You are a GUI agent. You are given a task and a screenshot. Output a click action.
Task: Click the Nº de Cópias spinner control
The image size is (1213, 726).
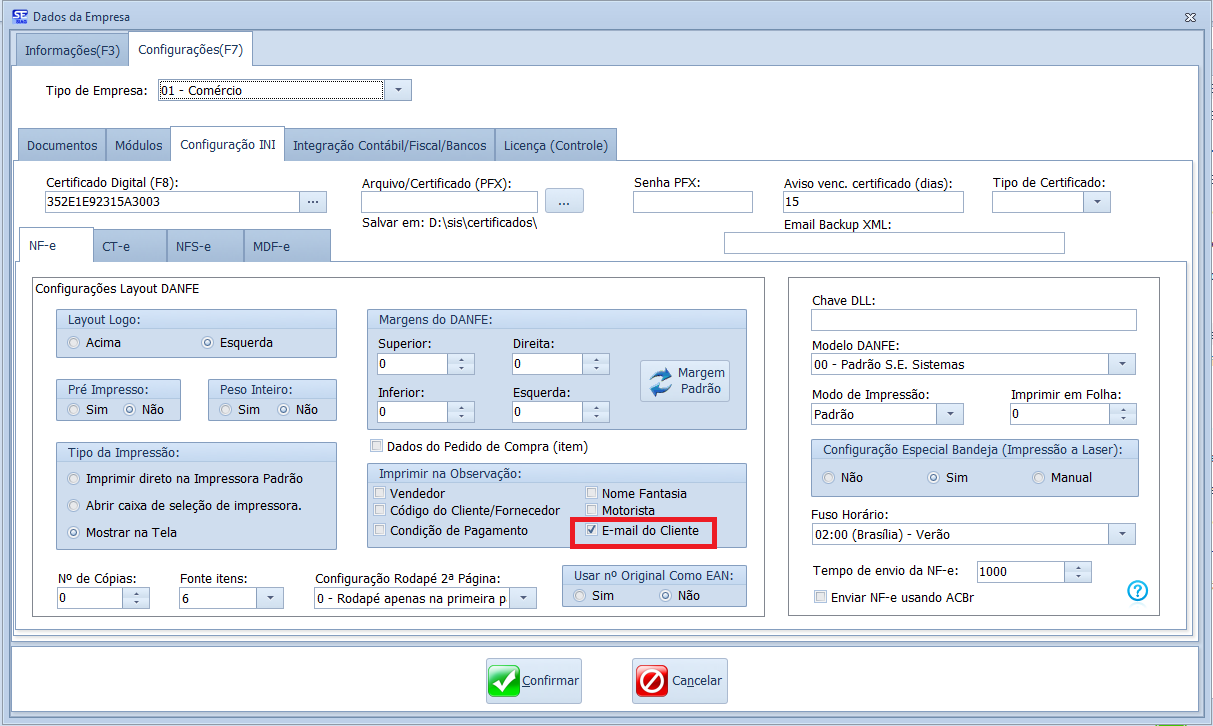(136, 598)
